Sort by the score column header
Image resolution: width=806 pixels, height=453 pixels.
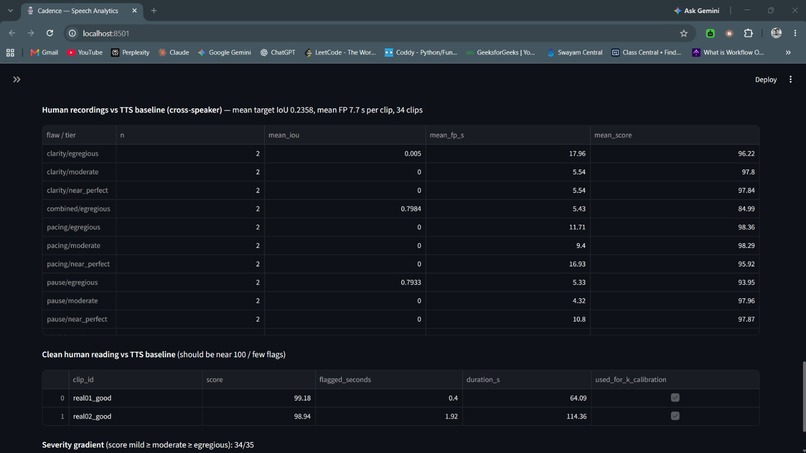(259, 379)
